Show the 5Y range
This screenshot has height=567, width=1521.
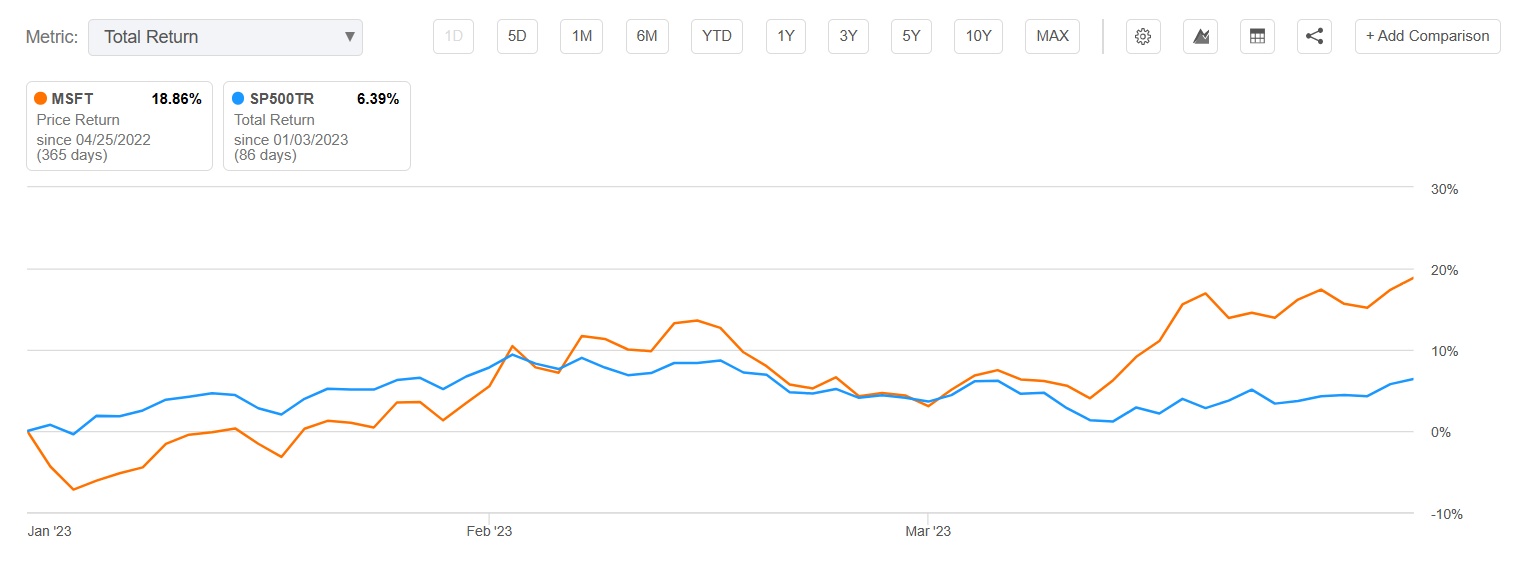(911, 37)
